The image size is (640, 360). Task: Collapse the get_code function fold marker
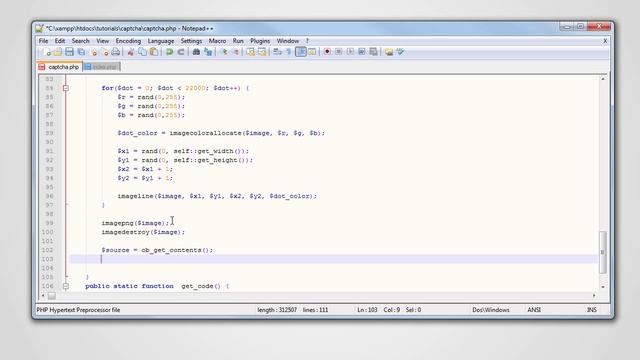click(x=66, y=286)
